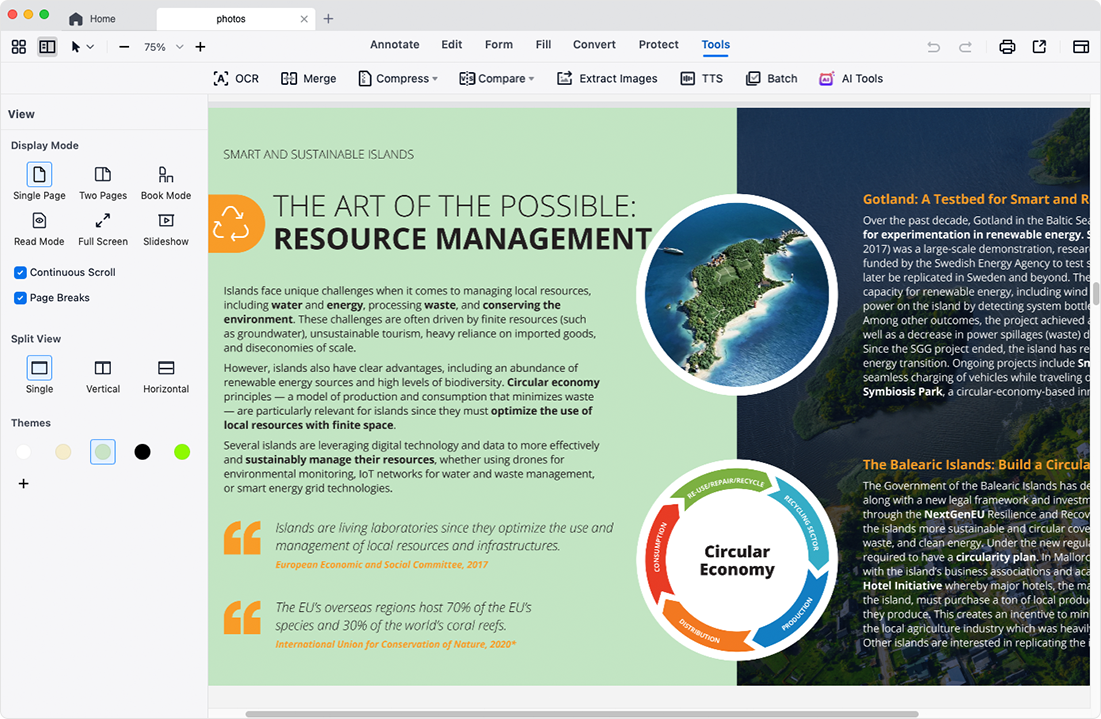Select Extract Images tool

click(x=606, y=79)
